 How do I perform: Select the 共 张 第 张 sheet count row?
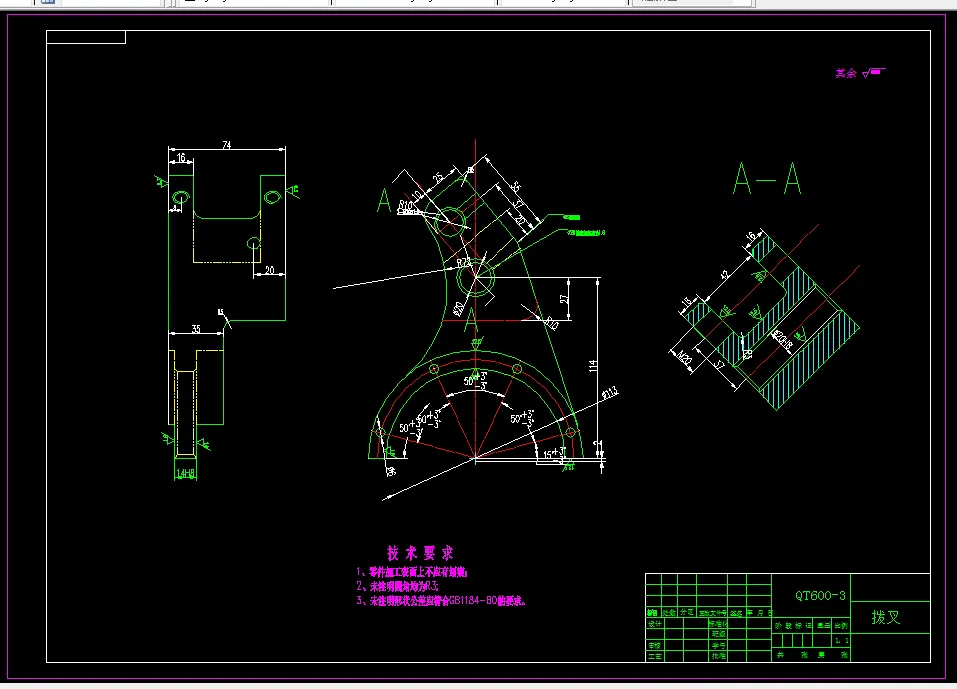pyautogui.click(x=811, y=656)
